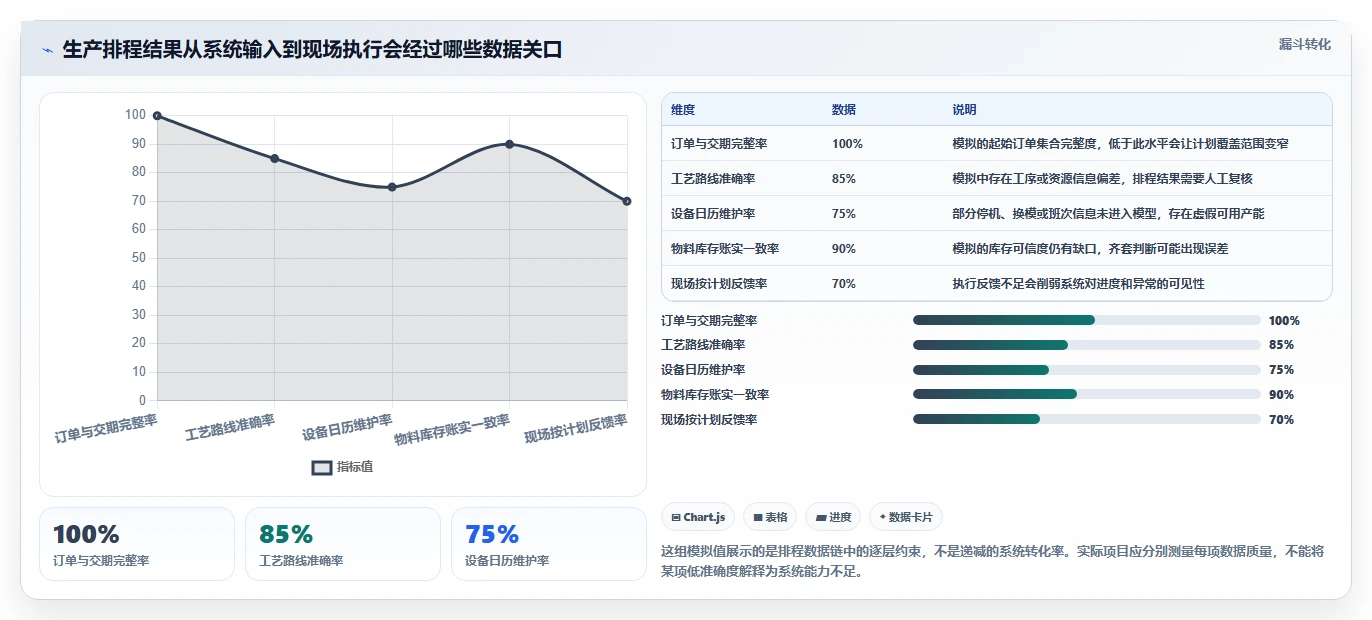The height and width of the screenshot is (620, 1372).
Task: Click the 现场按计划反馈率 progress bar
Action: pyautogui.click(x=1086, y=420)
